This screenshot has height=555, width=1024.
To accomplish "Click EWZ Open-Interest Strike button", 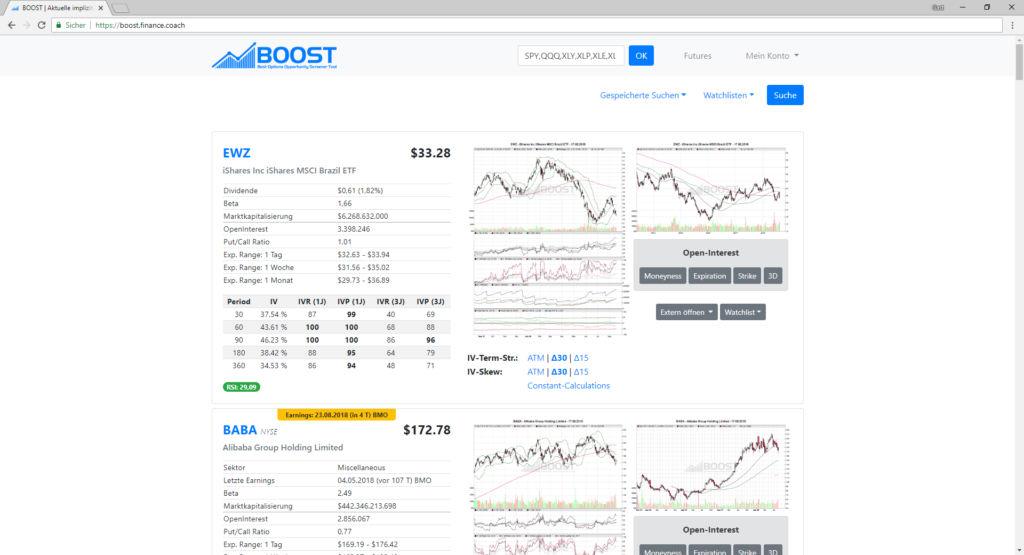I will tap(746, 276).
